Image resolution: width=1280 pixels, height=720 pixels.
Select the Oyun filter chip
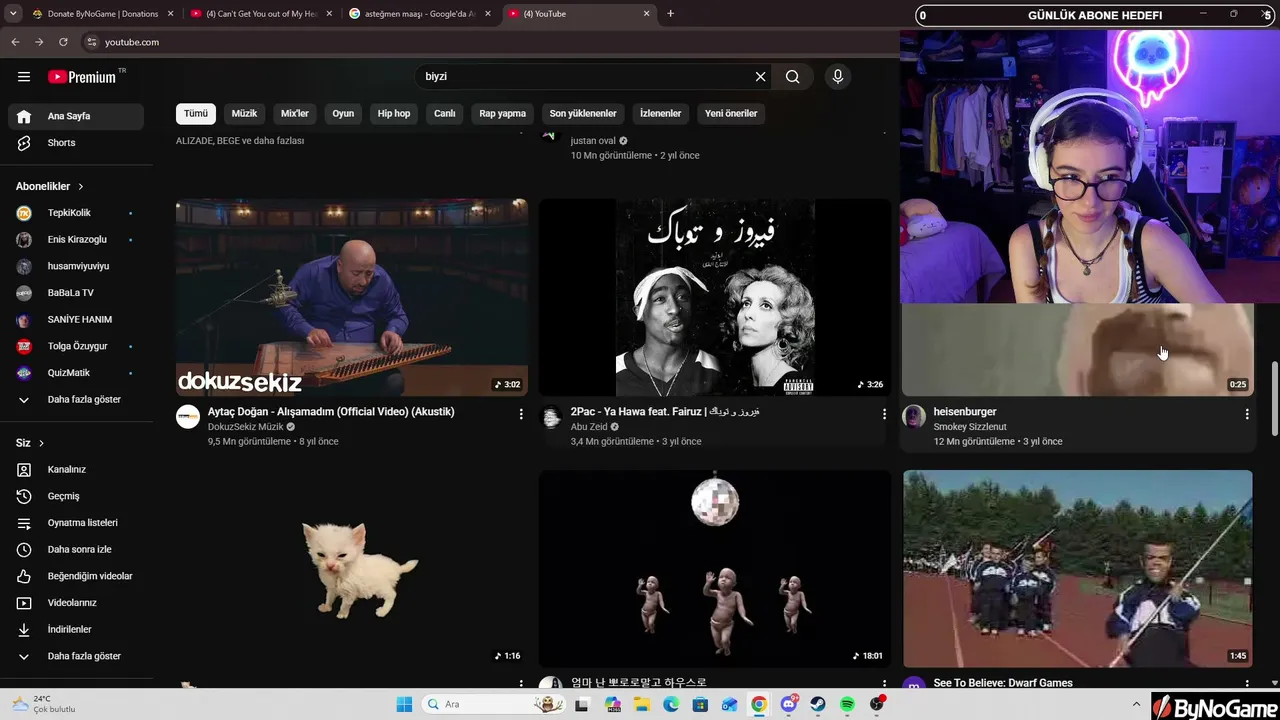(x=343, y=114)
